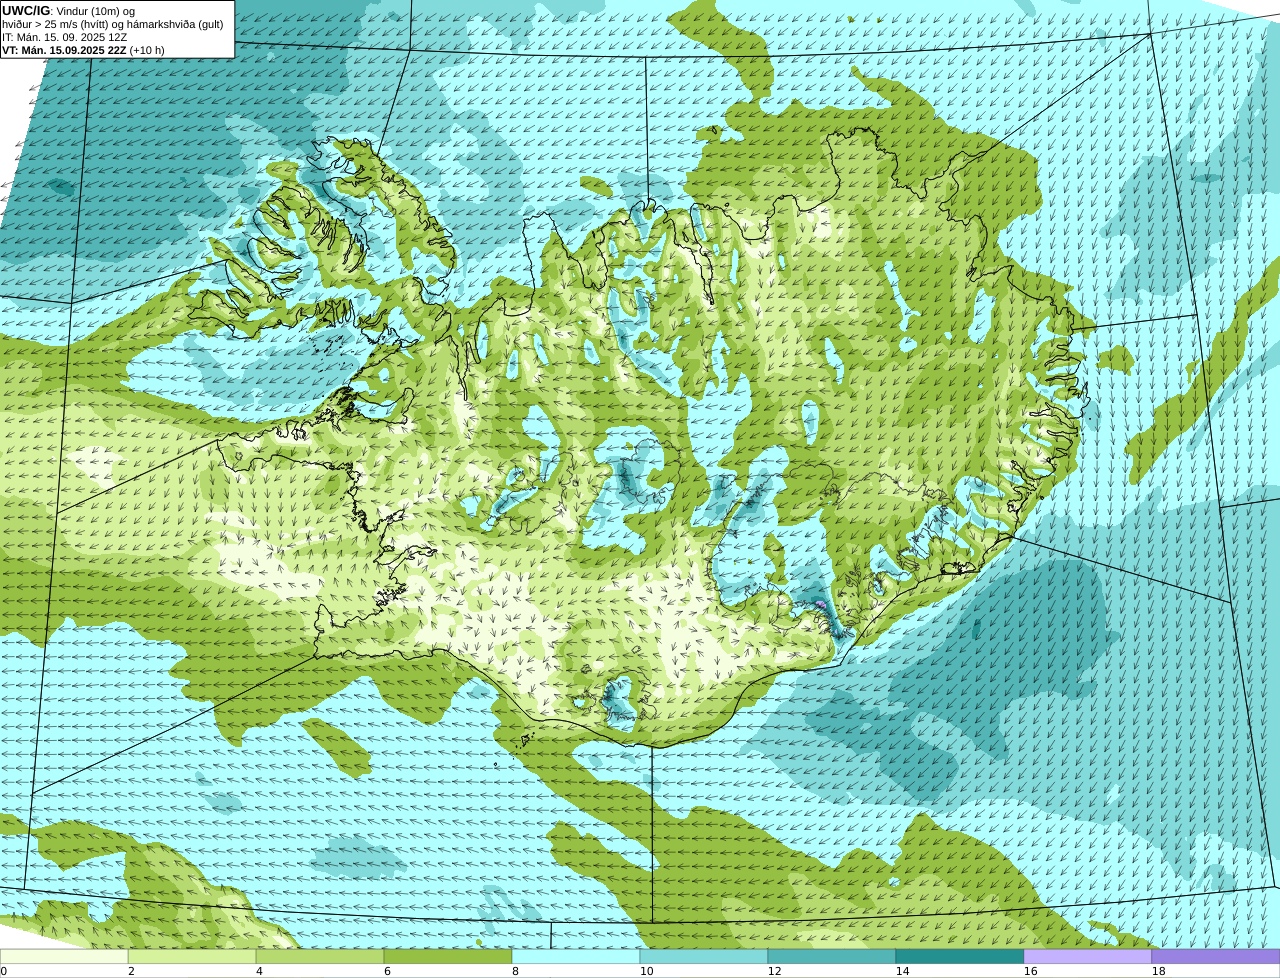Screen dimensions: 1280x978
Task: Click the scale label '12' on the legend
Action: [774, 971]
